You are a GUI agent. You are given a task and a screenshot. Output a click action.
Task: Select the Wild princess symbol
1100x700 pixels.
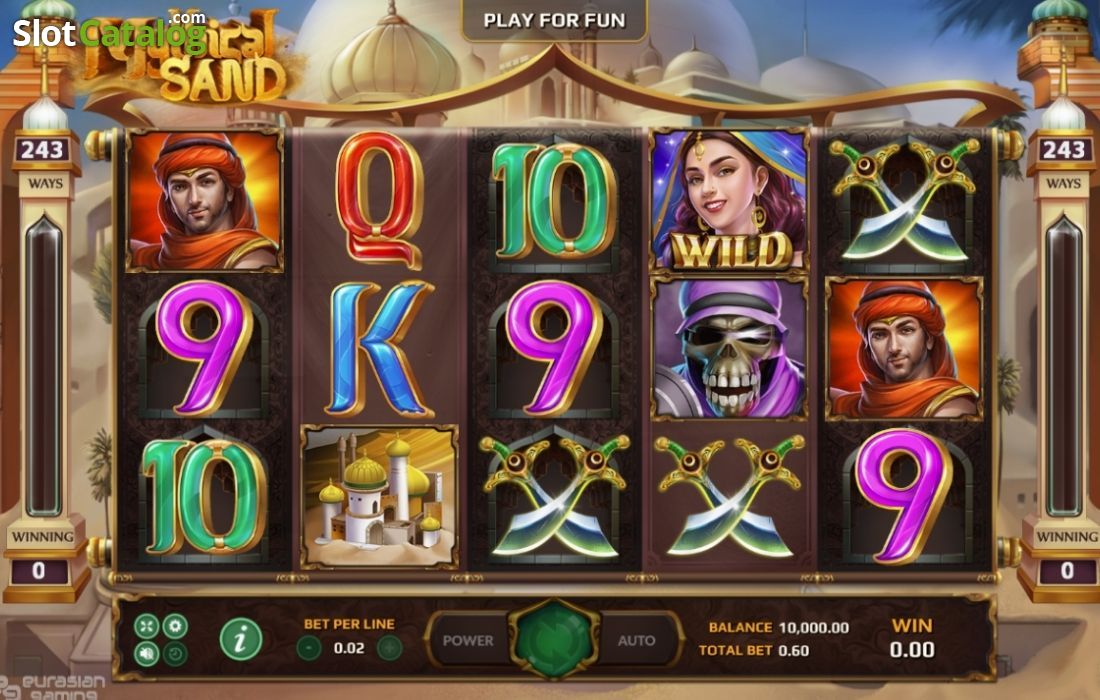tap(730, 201)
